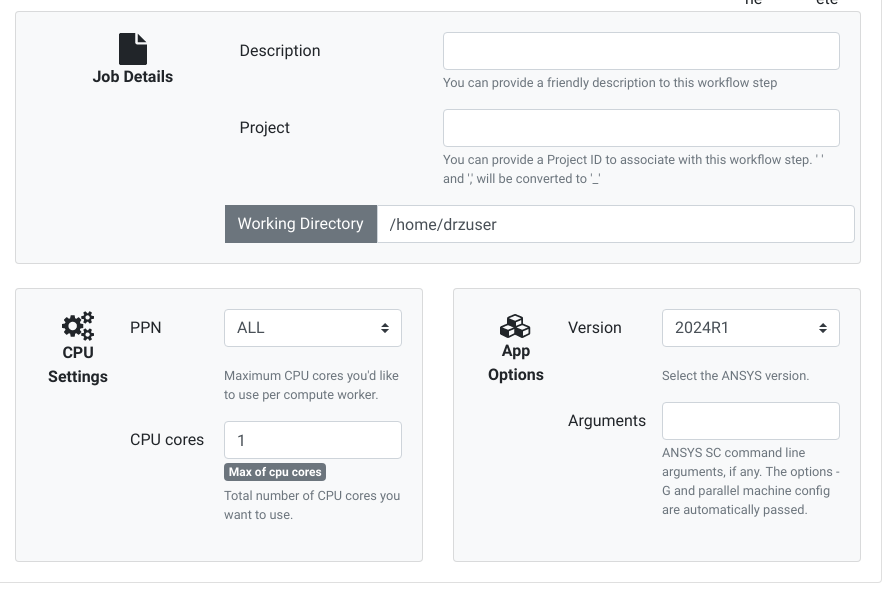Focus the Project input field

point(641,128)
